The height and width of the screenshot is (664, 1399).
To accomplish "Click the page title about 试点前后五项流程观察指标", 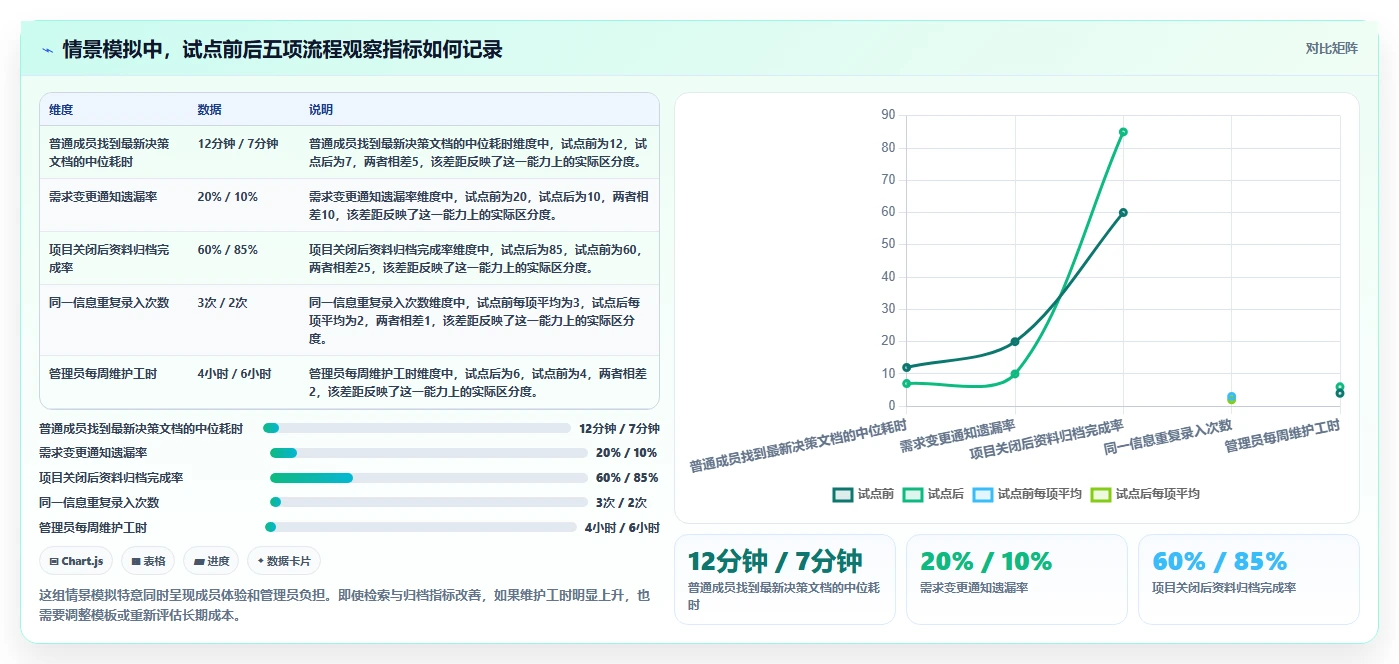I will (x=282, y=49).
